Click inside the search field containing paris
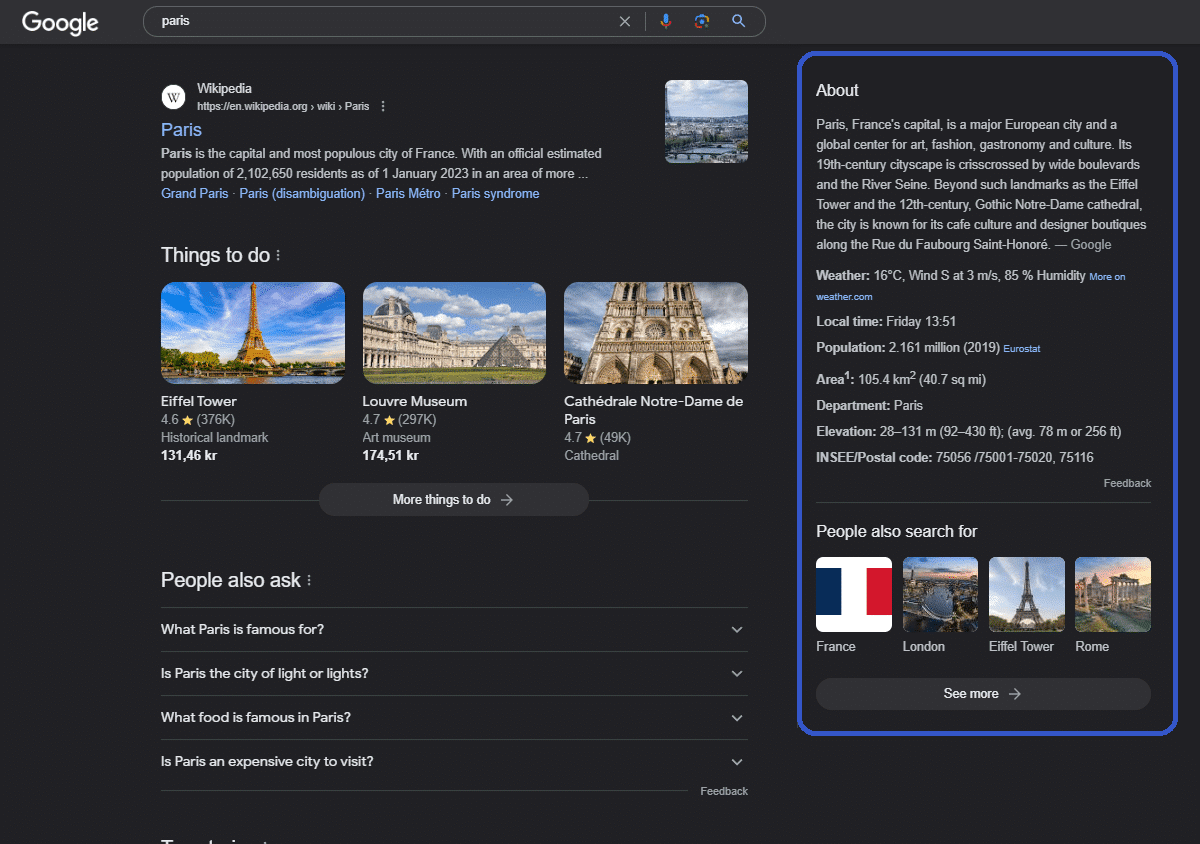The image size is (1200, 844). pos(380,21)
